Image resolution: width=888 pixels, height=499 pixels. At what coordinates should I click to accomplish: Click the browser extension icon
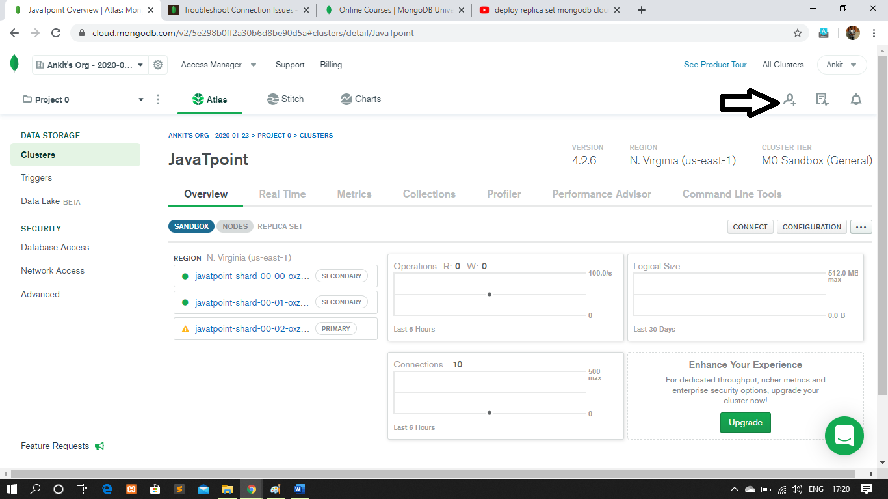(x=823, y=33)
